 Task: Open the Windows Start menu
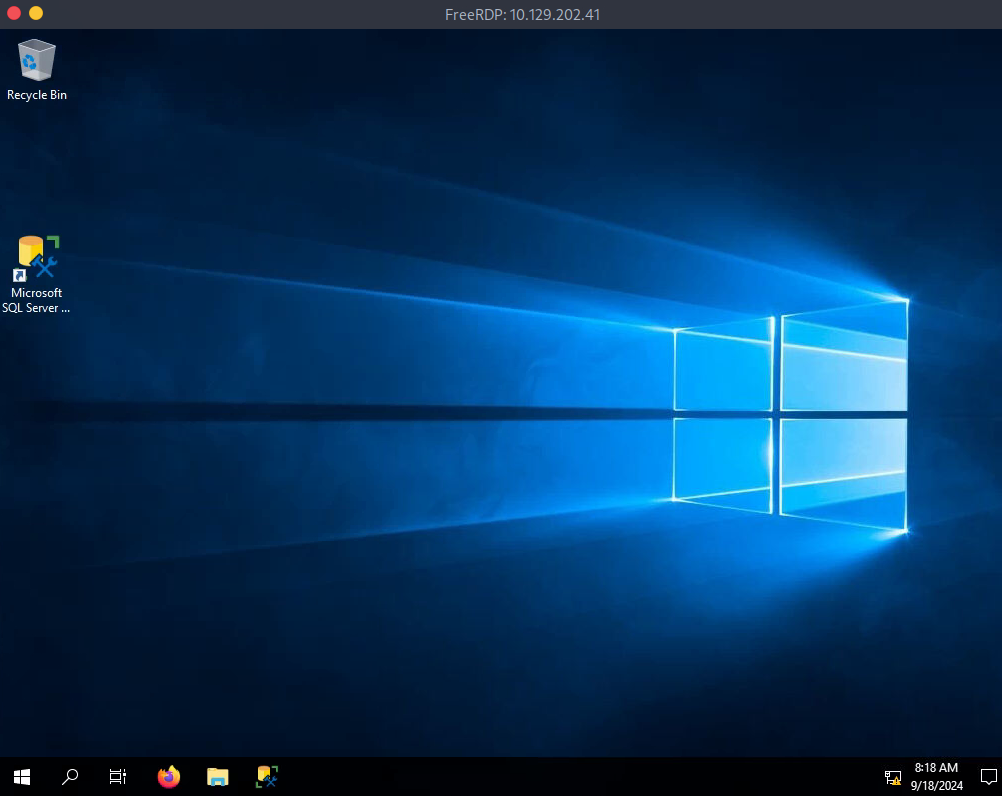pos(22,777)
